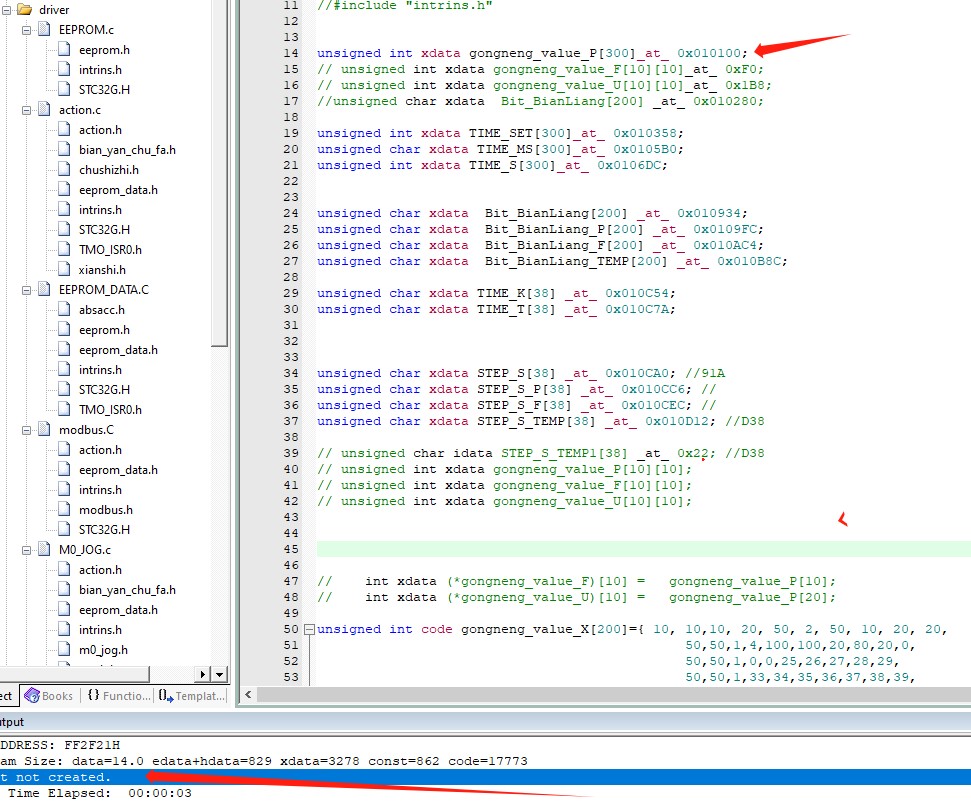Click the Books tab icon
The image size is (971, 805).
click(32, 695)
